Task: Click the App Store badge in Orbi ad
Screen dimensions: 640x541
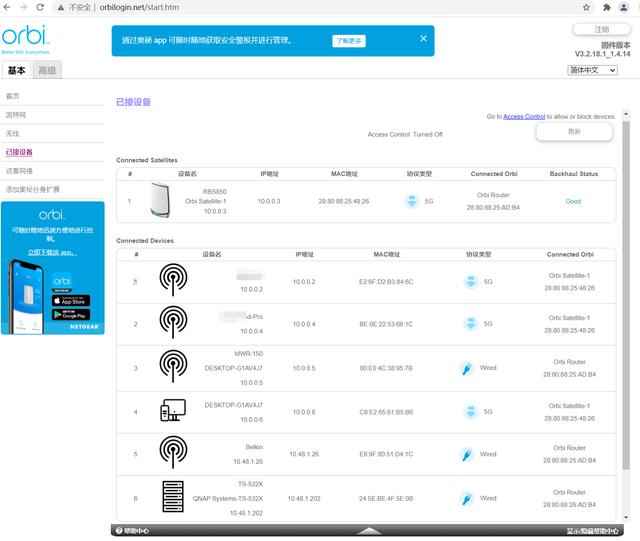Action: 71,301
